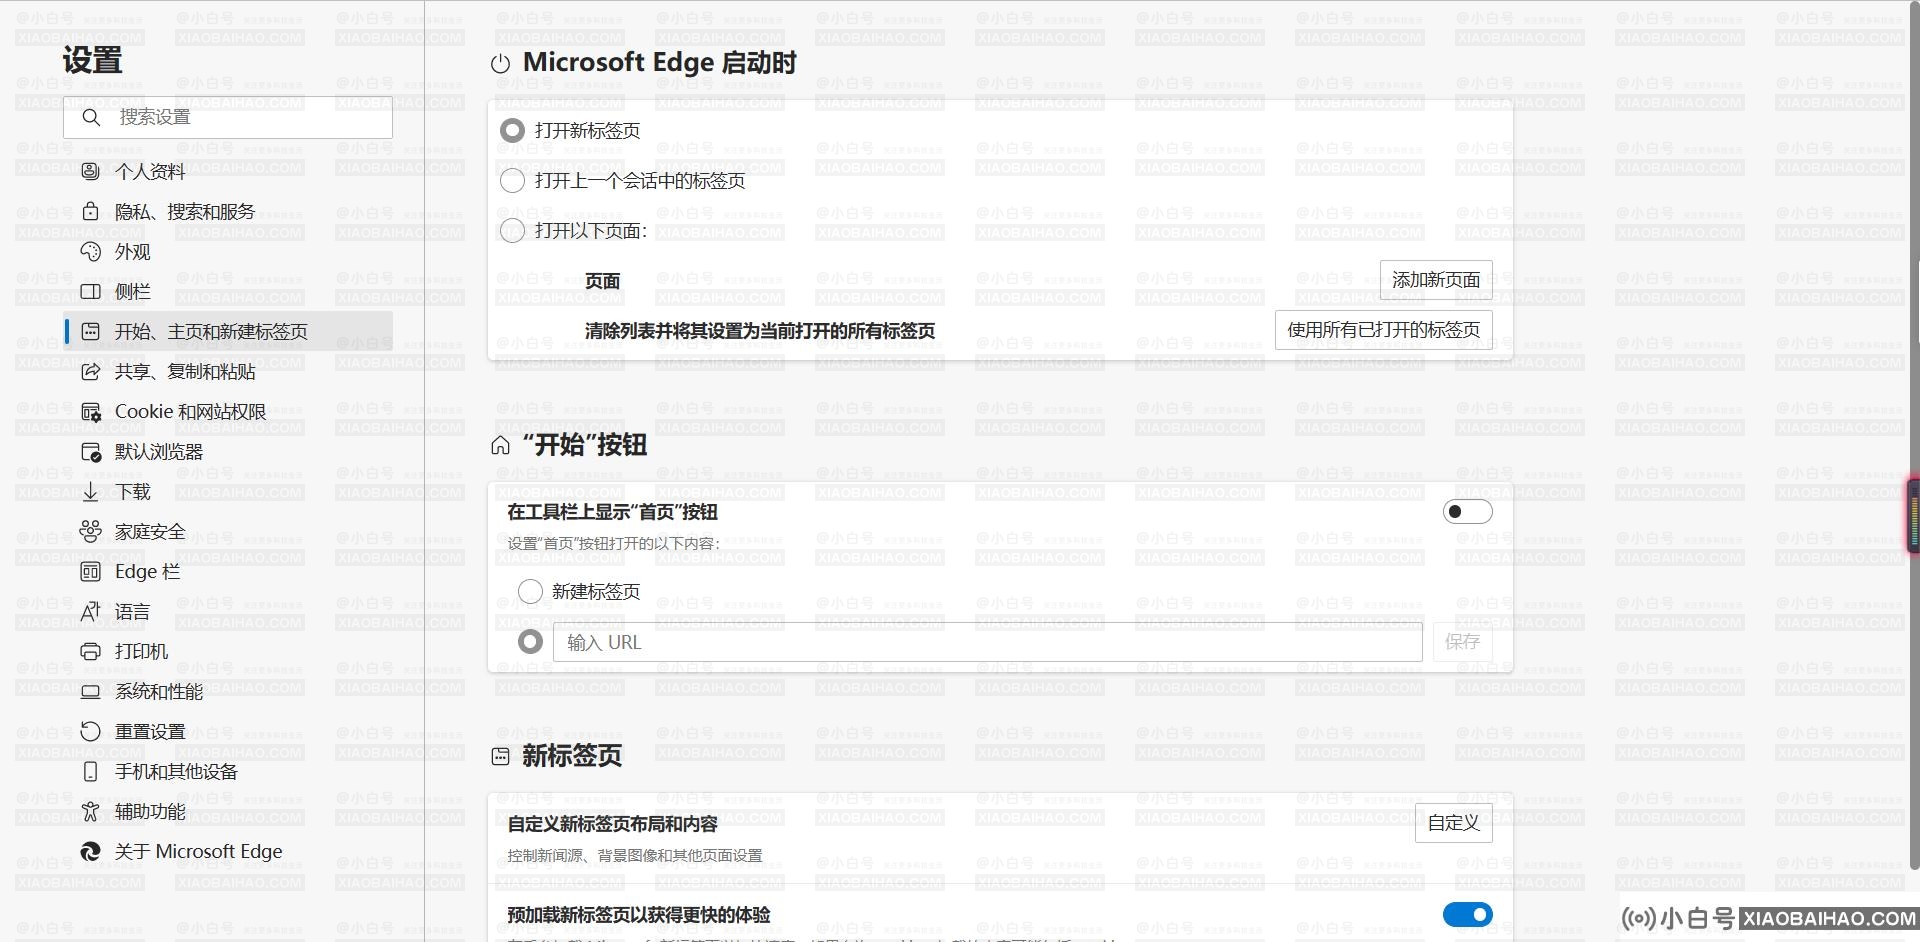The height and width of the screenshot is (942, 1920).
Task: Click the Sidebar panel icon
Action: point(90,291)
